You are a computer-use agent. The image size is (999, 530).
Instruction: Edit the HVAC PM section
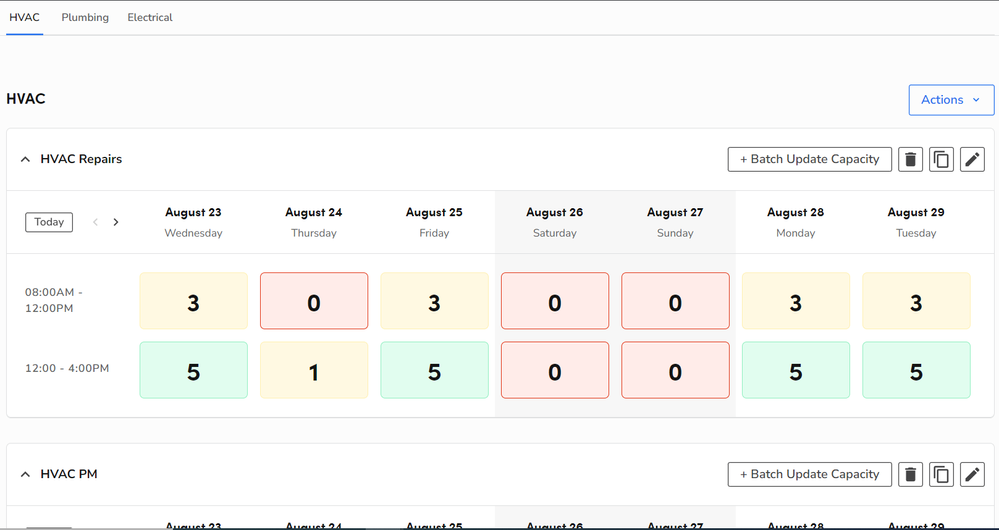click(x=972, y=474)
